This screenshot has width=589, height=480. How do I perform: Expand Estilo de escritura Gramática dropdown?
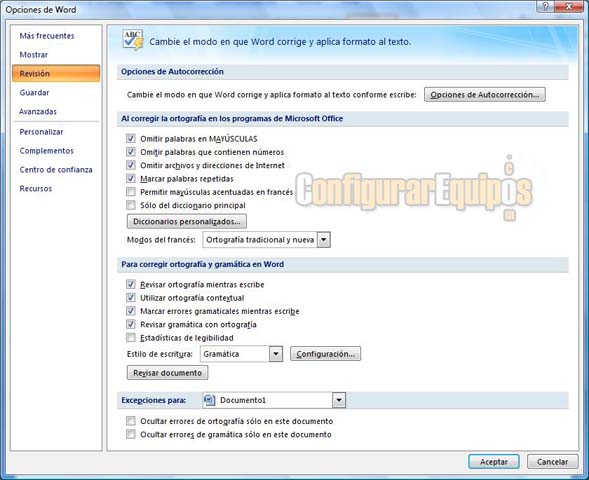pos(276,354)
